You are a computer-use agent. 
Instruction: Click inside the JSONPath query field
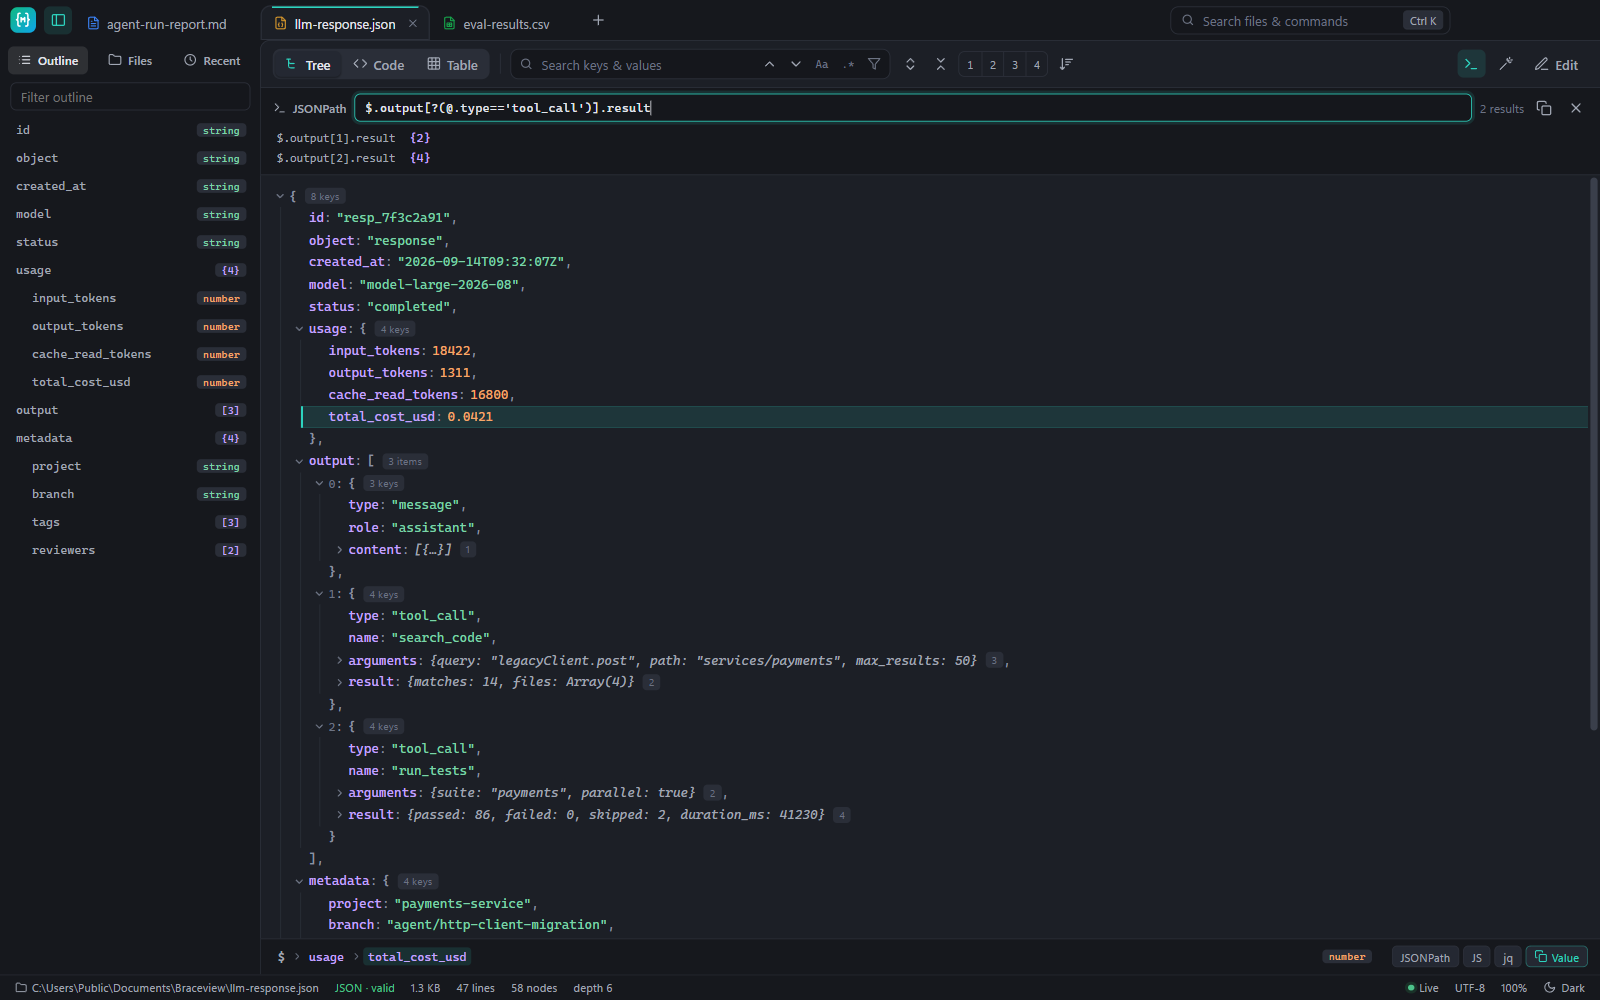click(x=912, y=108)
